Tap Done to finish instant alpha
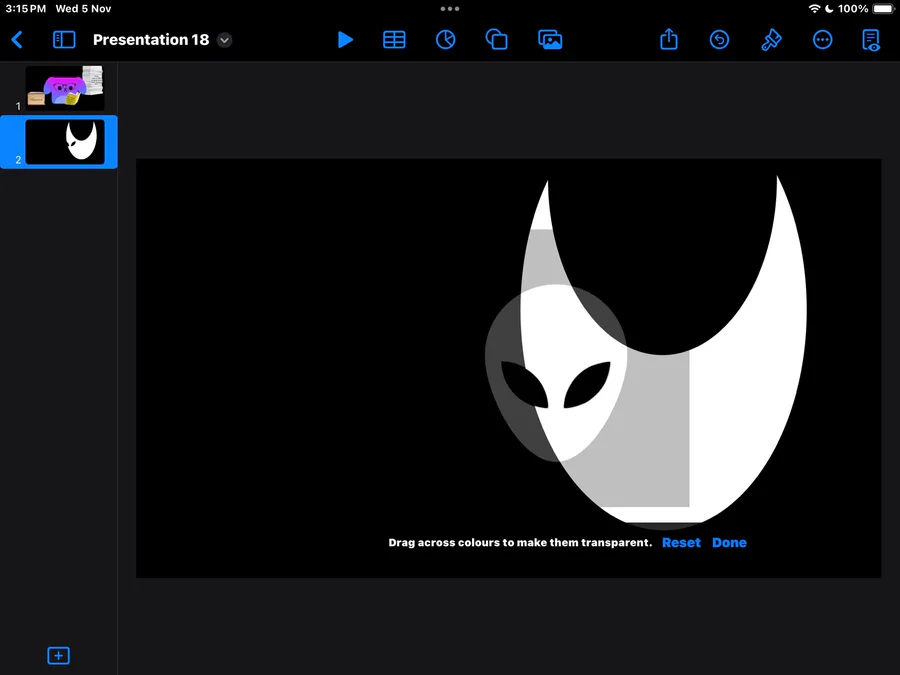Image resolution: width=900 pixels, height=675 pixels. [729, 542]
